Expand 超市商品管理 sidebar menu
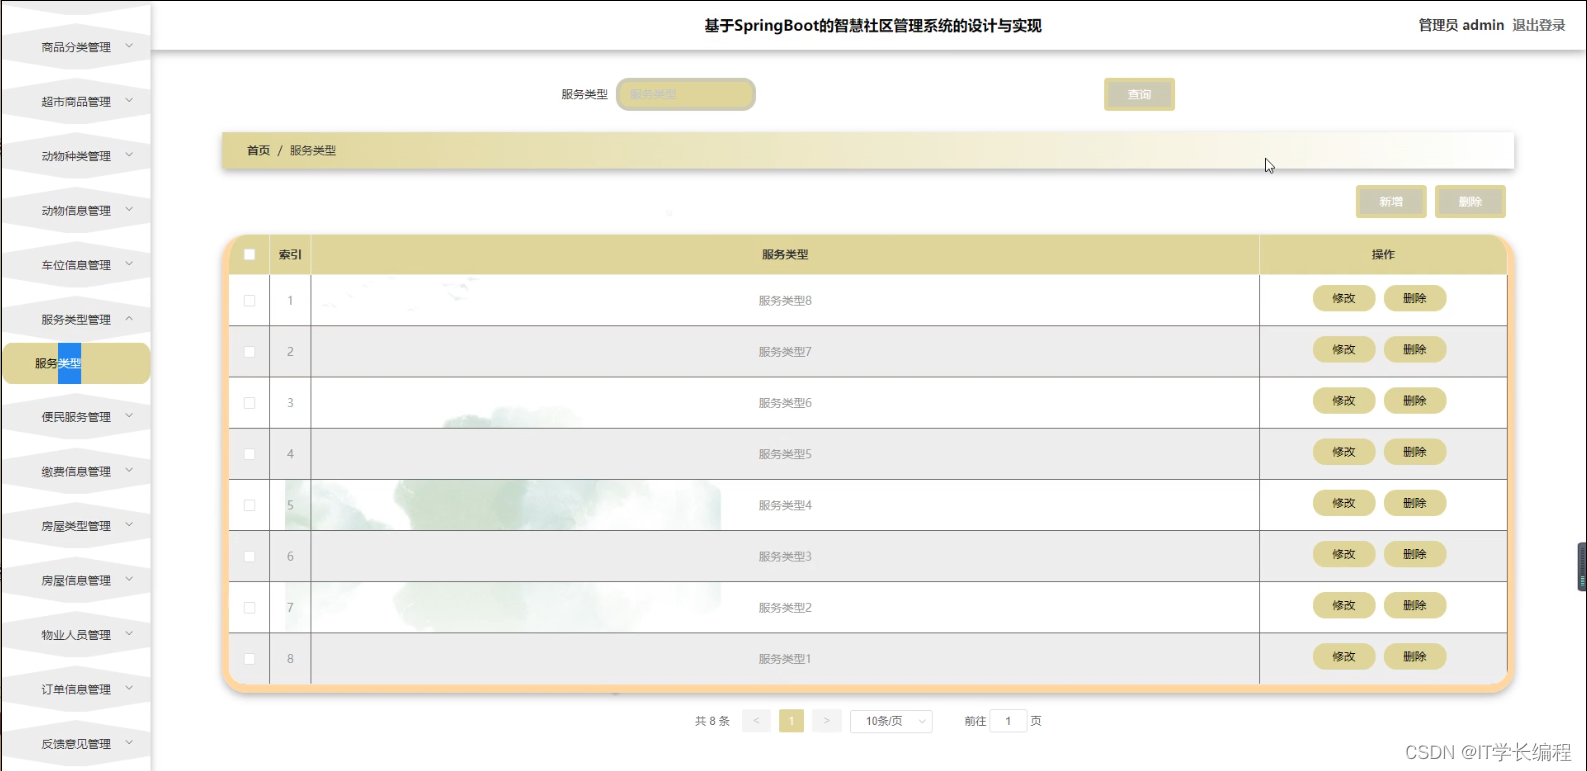Screen dimensions: 1587x771 click(x=76, y=101)
